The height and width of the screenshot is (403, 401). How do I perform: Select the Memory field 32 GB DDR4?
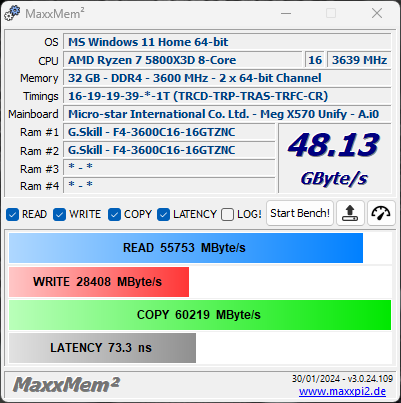[227, 78]
